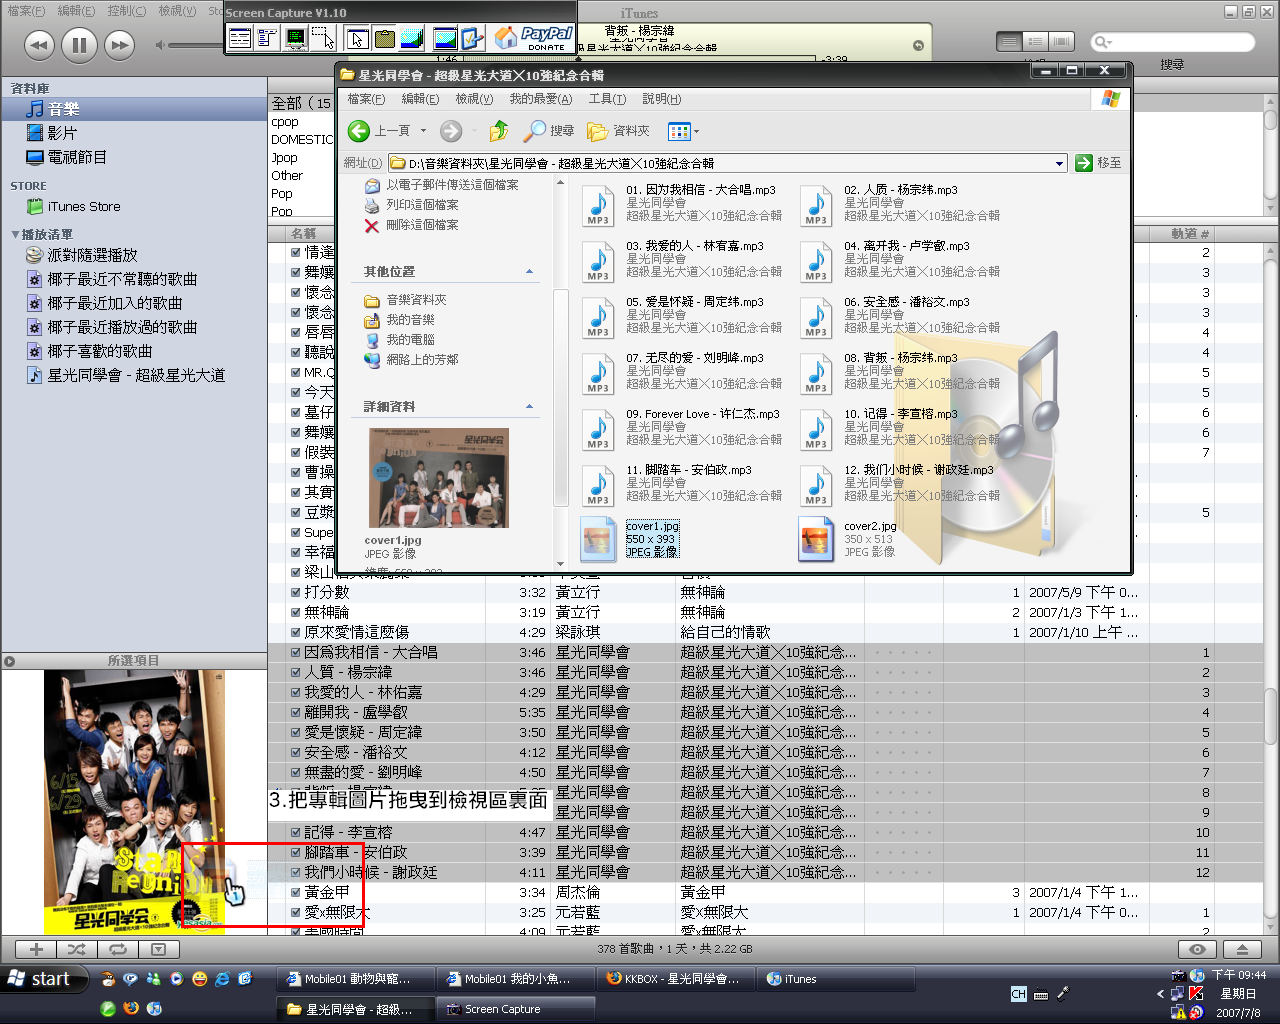
Task: Go back in the Explorer window
Action: point(379,131)
